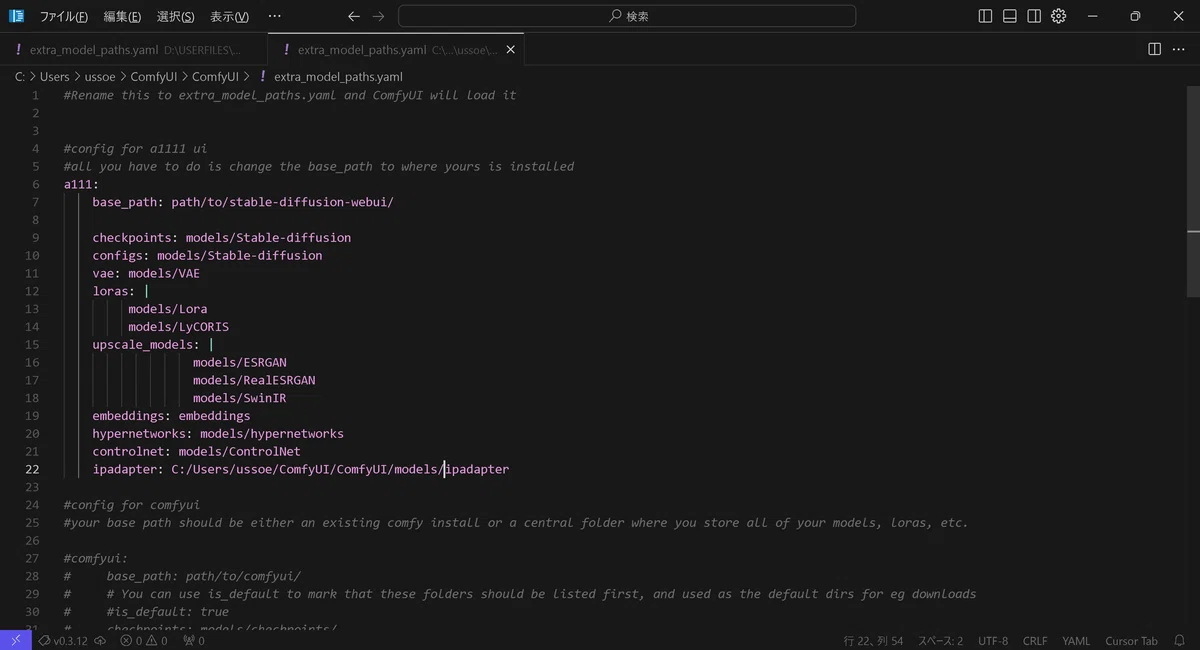The width and height of the screenshot is (1200, 650).
Task: Go back with the left arrow
Action: [354, 16]
